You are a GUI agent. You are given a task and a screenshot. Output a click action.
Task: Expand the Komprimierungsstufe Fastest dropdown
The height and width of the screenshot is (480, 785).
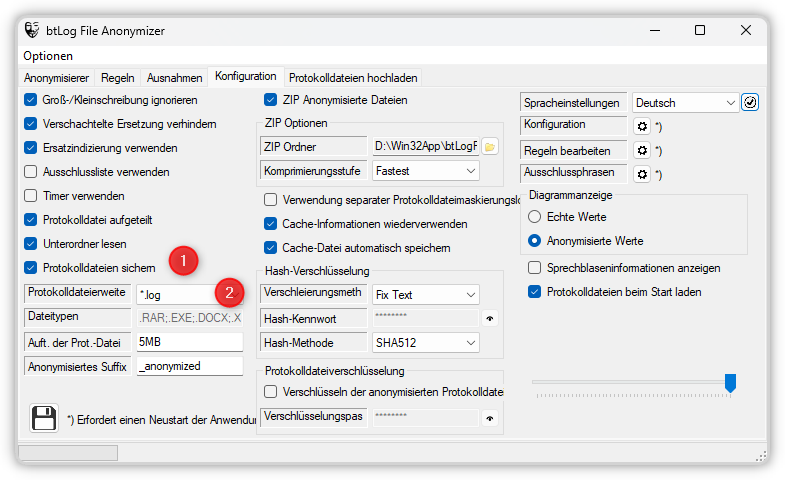[425, 171]
